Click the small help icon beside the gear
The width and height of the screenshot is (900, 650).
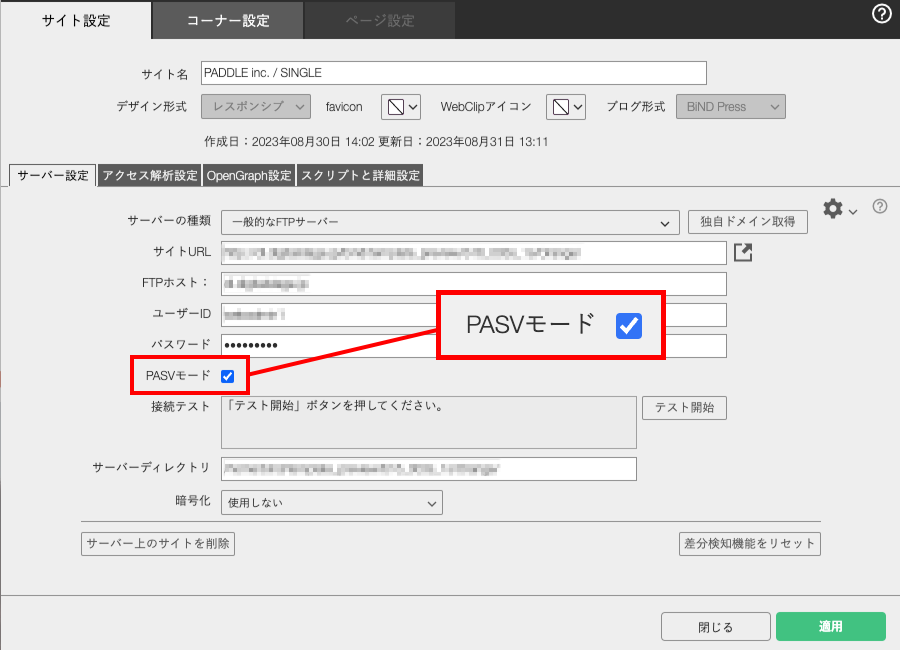point(880,206)
